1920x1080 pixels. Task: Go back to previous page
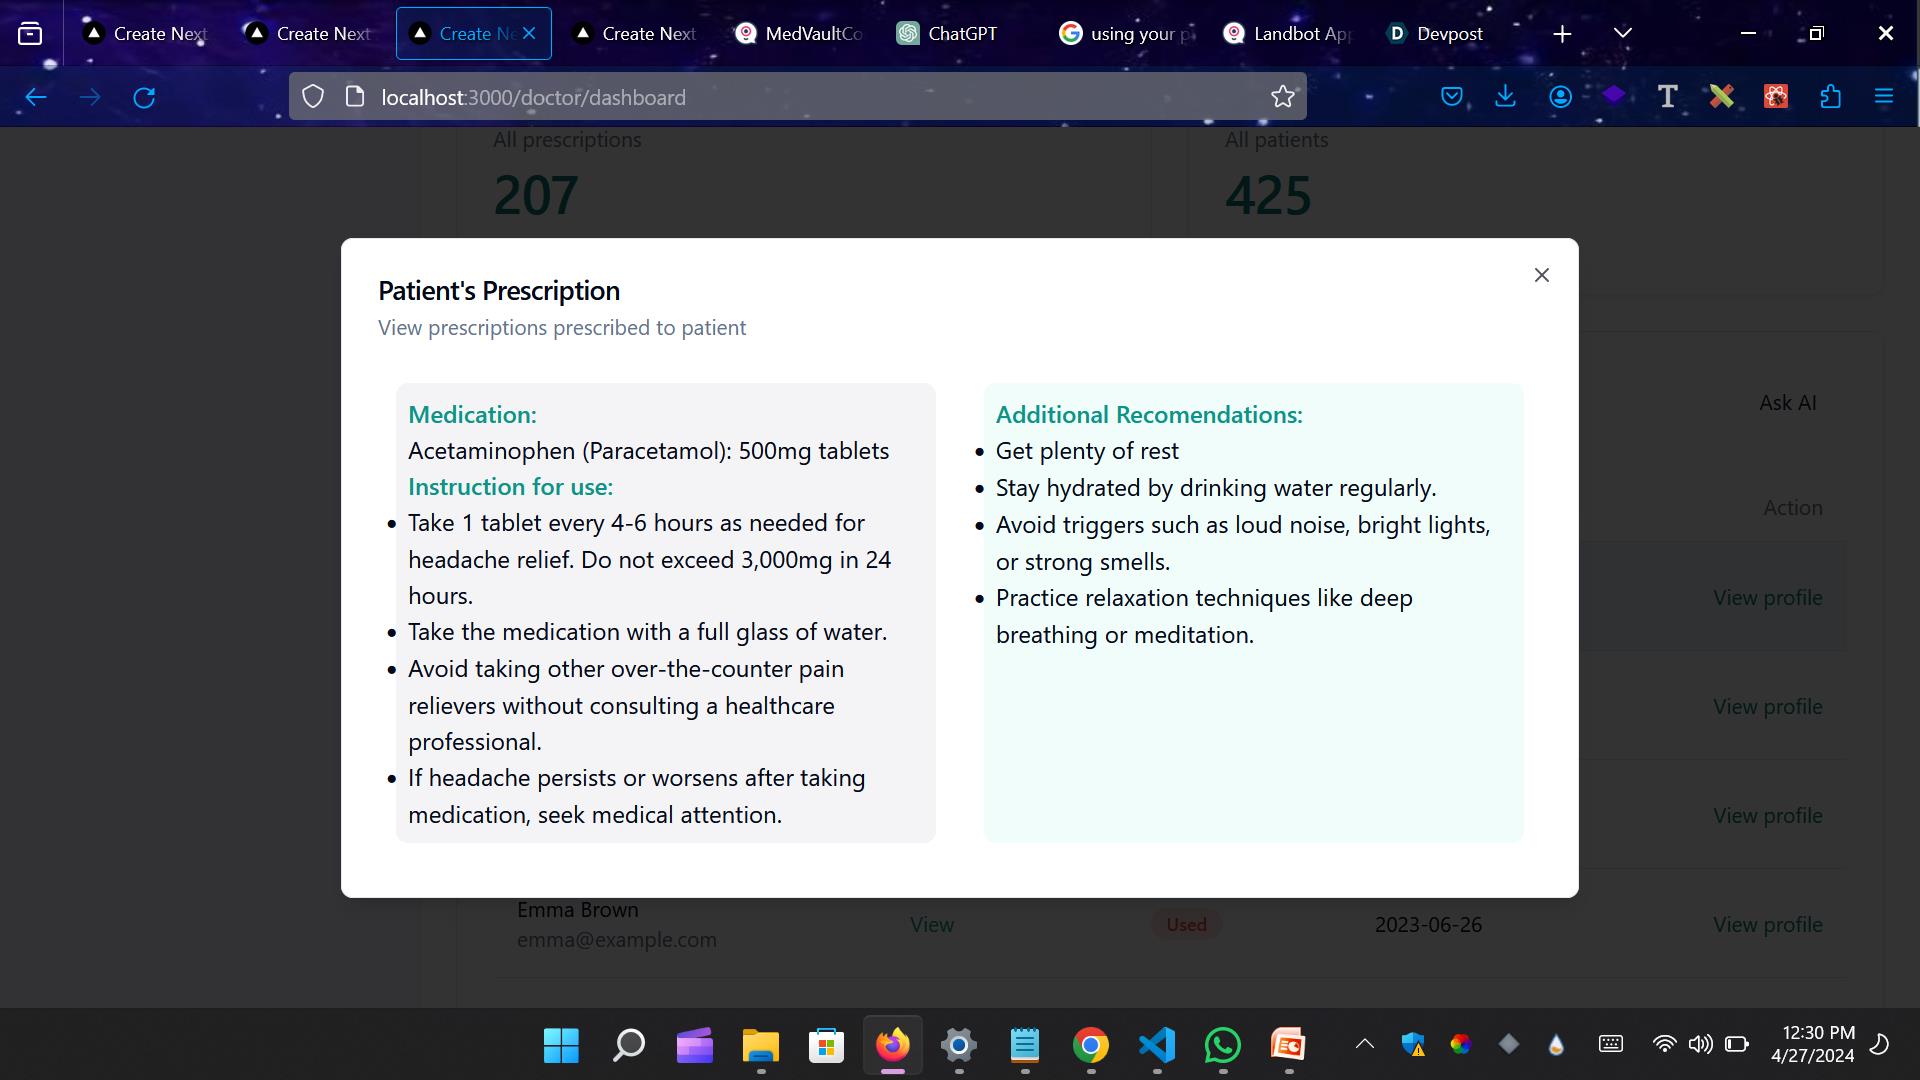pos(36,97)
